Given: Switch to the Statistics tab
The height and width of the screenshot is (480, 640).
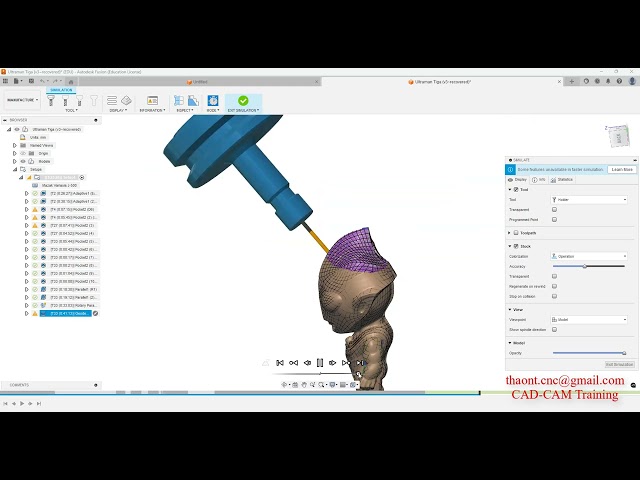Looking at the screenshot, I should [564, 179].
